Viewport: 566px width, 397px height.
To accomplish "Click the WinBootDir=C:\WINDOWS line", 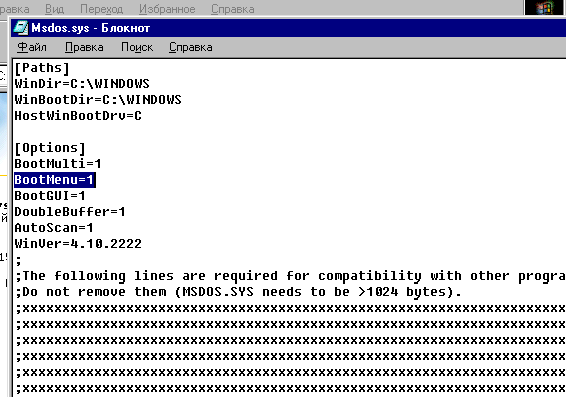I will point(98,100).
